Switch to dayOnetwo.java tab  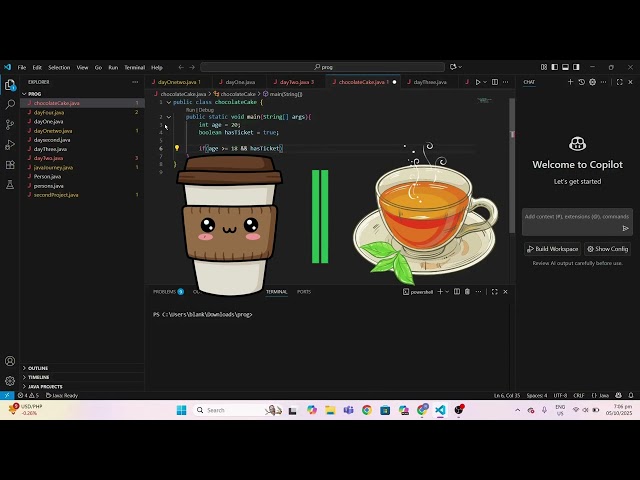[178, 82]
